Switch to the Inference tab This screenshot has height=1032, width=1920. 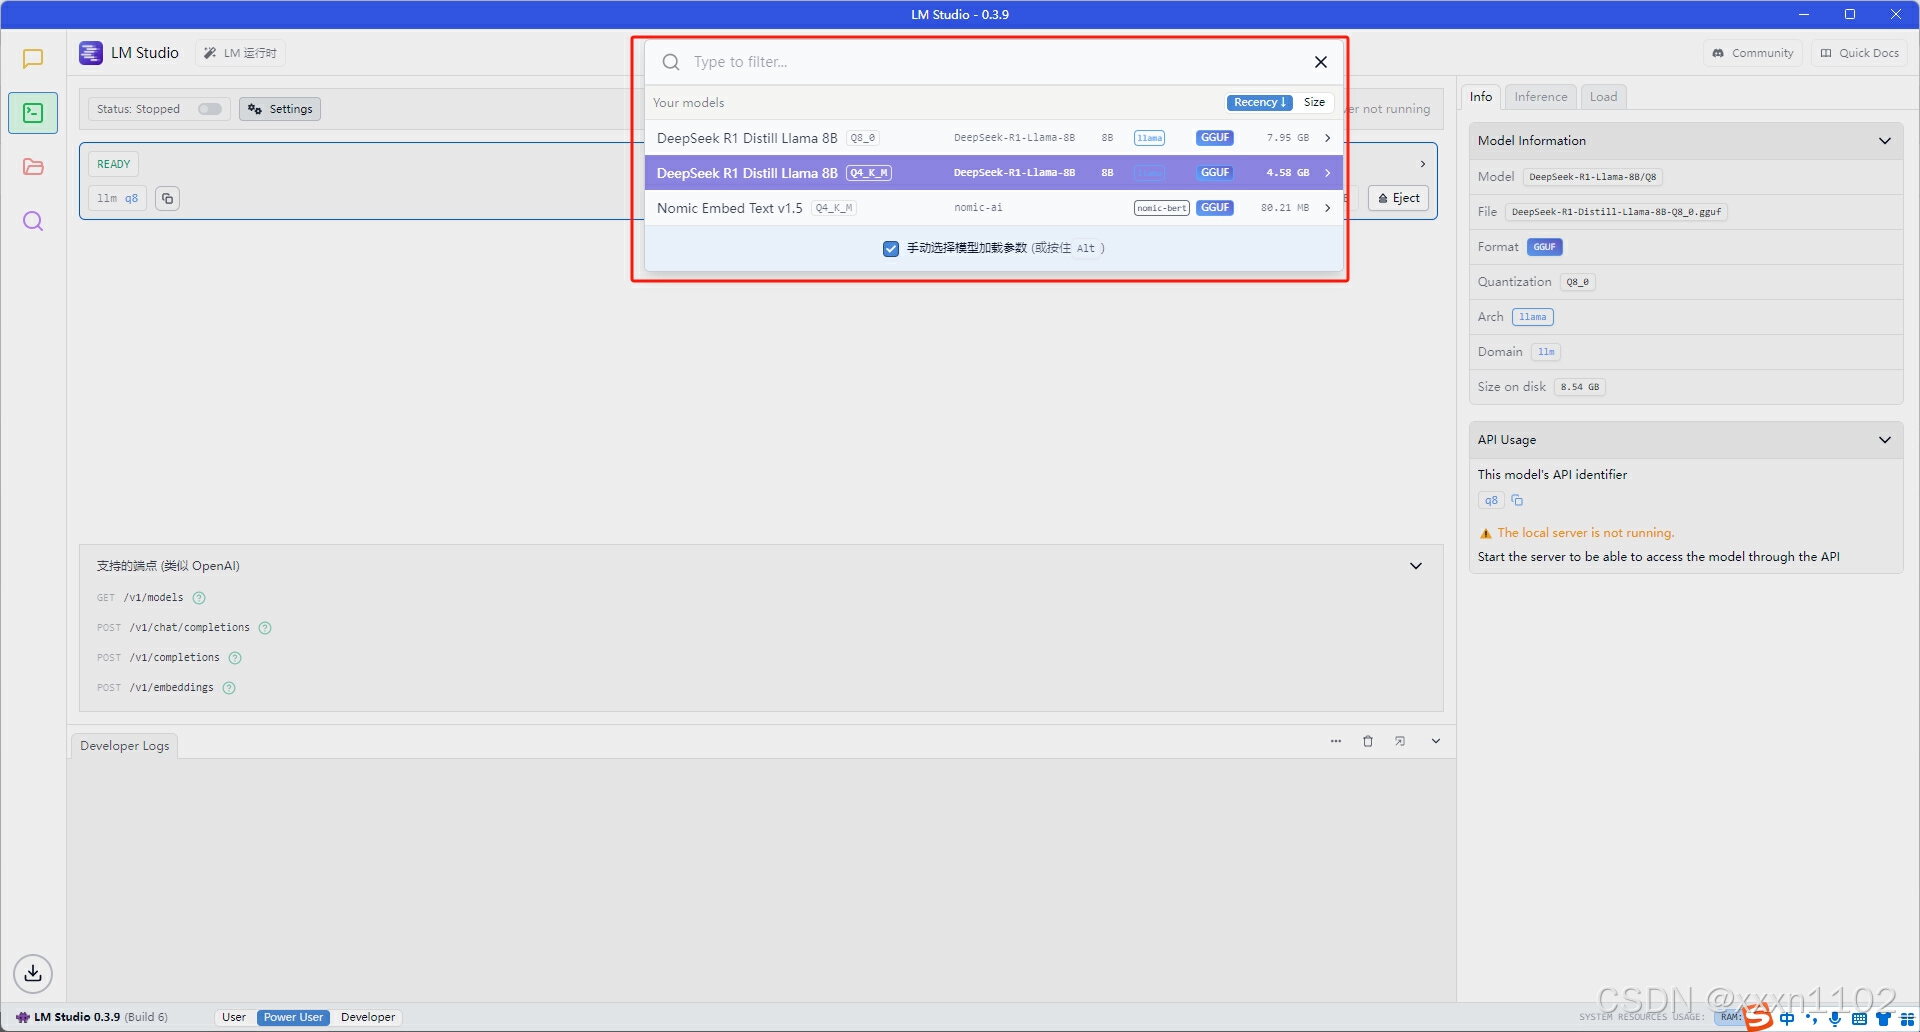pos(1540,97)
